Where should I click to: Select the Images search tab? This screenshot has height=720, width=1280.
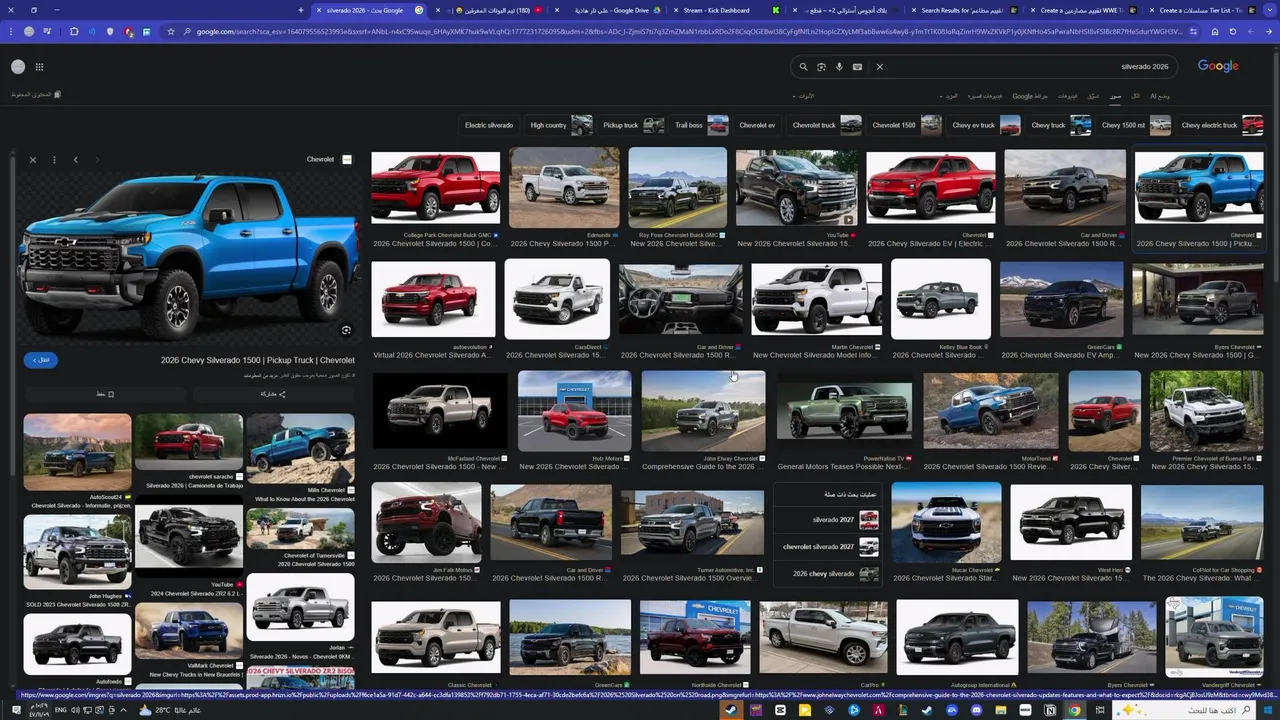1115,96
